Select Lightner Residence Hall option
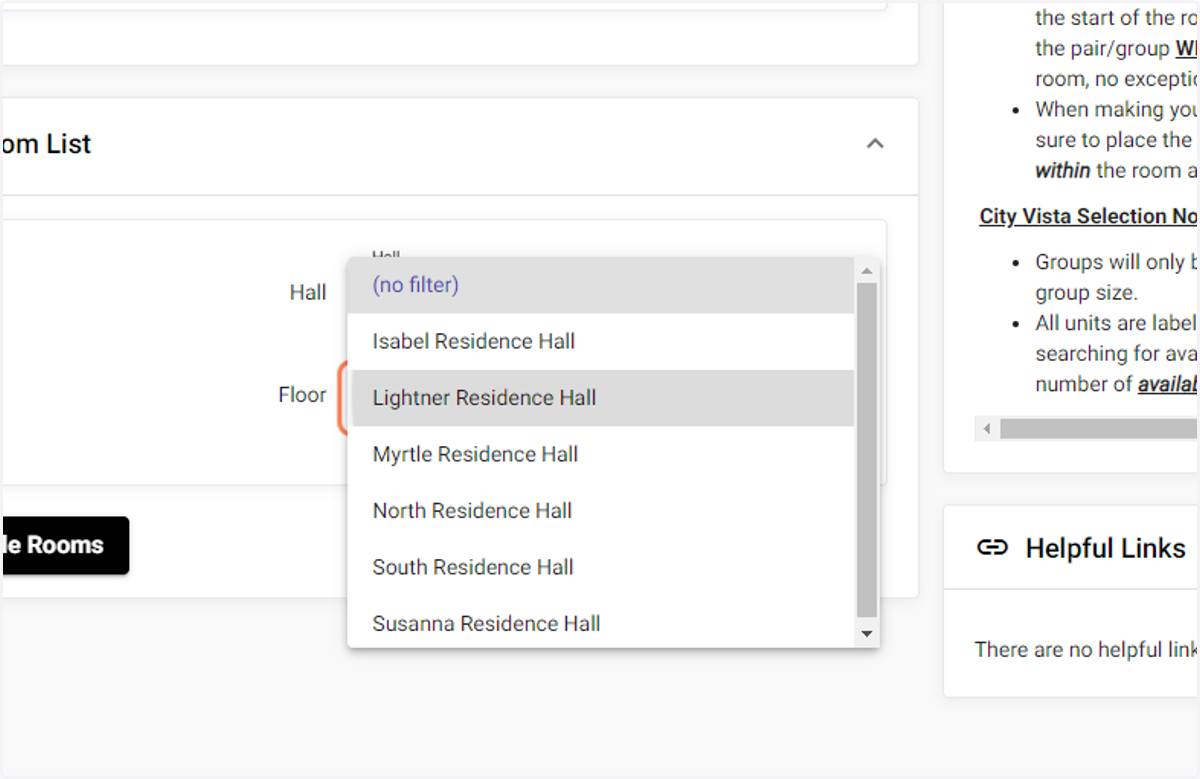The height and width of the screenshot is (779, 1200). 601,398
